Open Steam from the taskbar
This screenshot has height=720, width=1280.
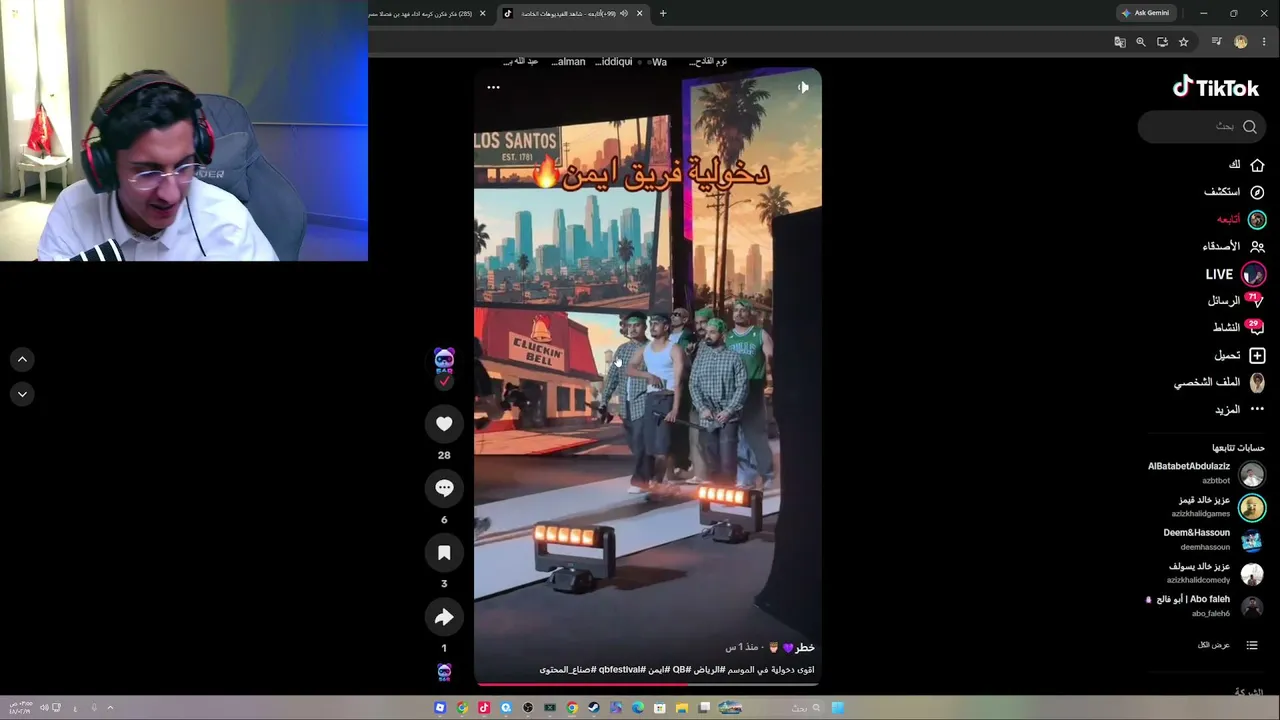click(594, 708)
